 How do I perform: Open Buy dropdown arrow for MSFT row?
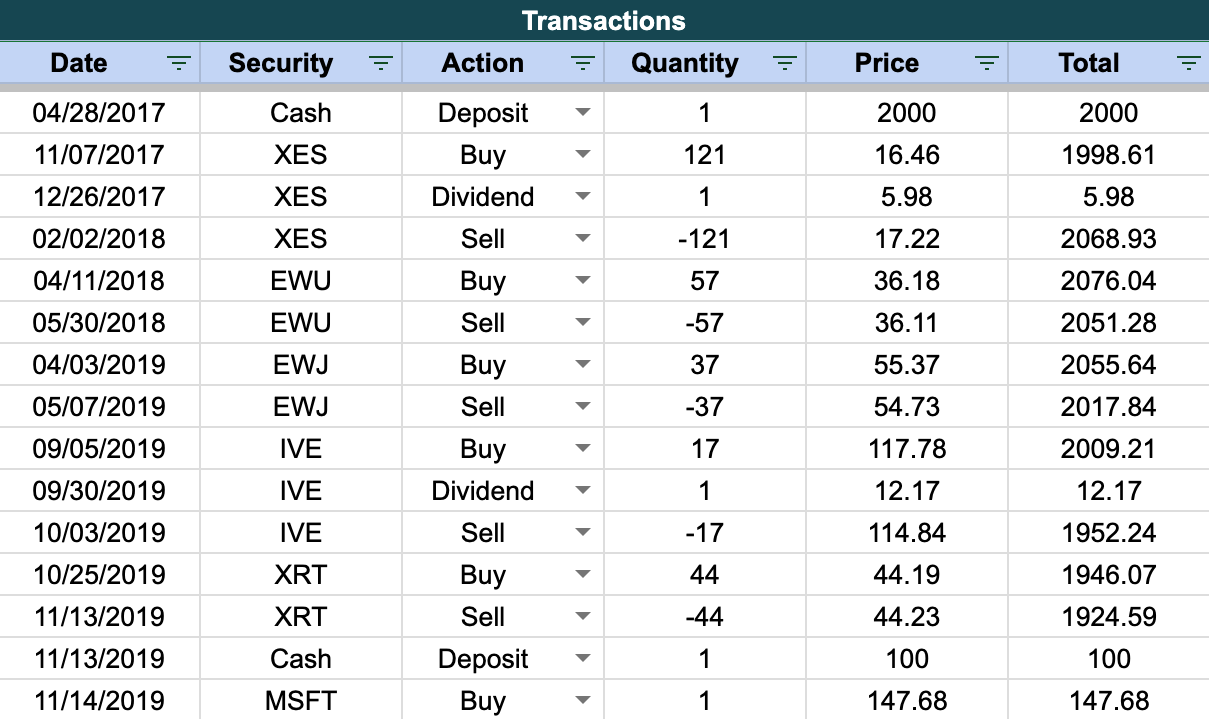click(x=583, y=701)
